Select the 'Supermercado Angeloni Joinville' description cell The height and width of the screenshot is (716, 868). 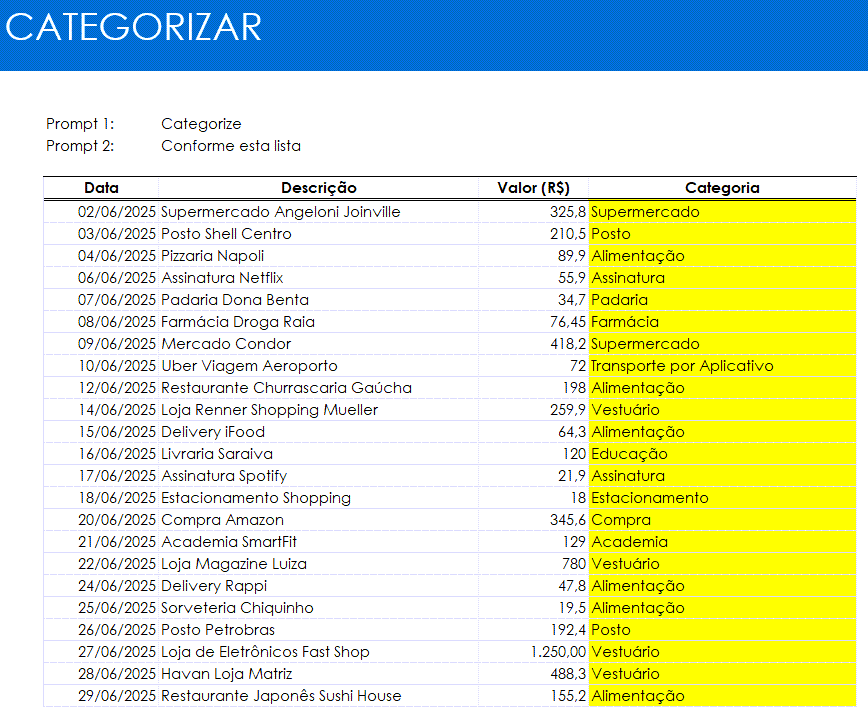coord(280,212)
